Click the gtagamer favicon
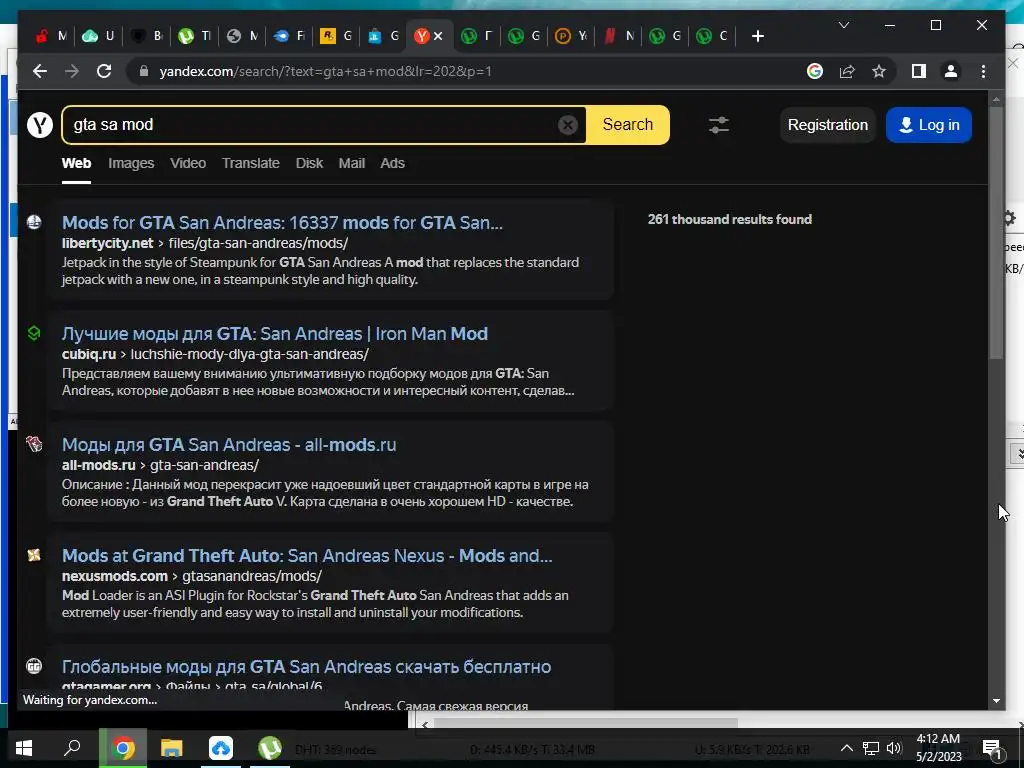This screenshot has width=1024, height=768. point(34,666)
